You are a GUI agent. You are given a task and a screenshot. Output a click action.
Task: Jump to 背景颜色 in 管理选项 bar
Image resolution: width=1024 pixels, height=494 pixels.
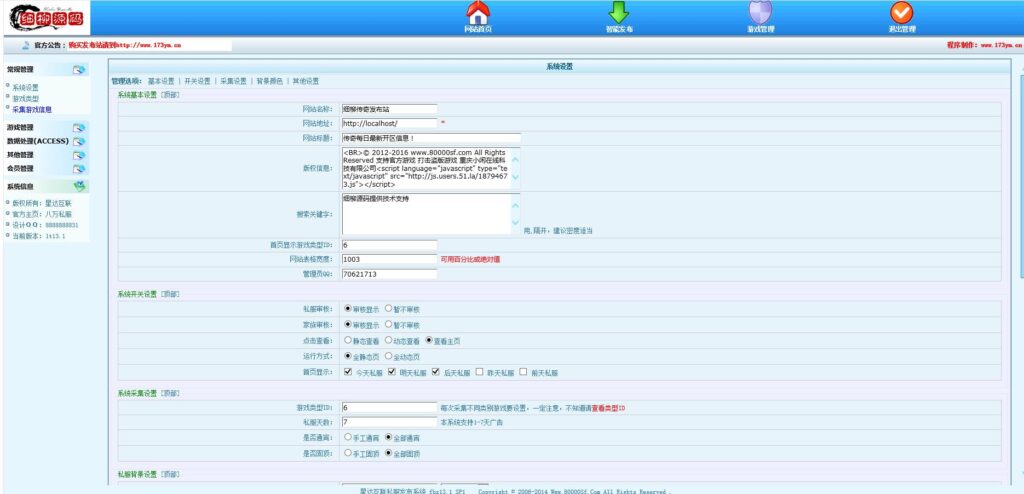pyautogui.click(x=270, y=81)
